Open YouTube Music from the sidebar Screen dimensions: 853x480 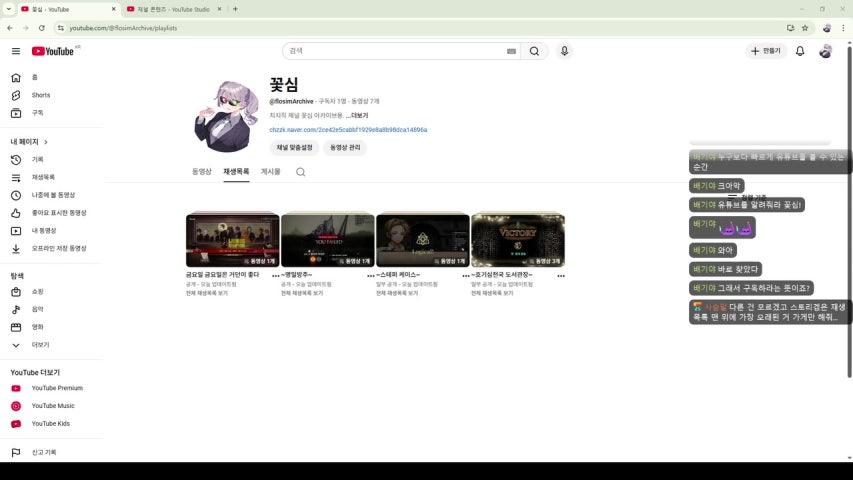(x=52, y=406)
